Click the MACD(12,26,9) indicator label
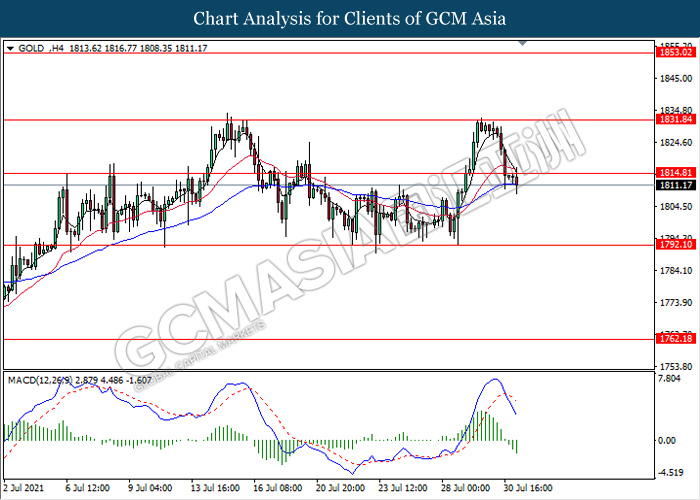 39,380
